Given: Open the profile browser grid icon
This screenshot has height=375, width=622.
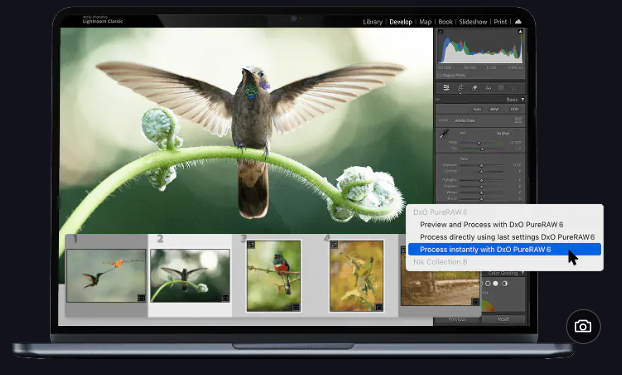Looking at the screenshot, I should [x=518, y=120].
